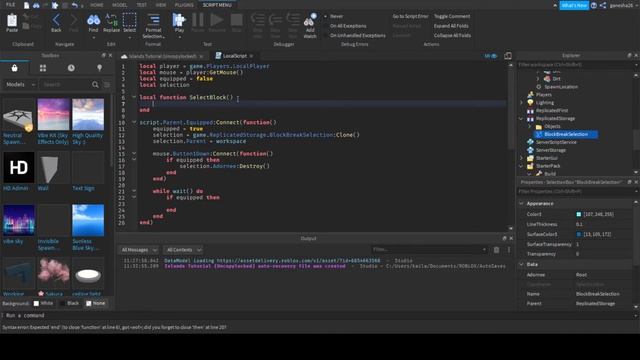Switch to the Islands Tutorial document tab
The height and width of the screenshot is (360, 640).
point(162,56)
